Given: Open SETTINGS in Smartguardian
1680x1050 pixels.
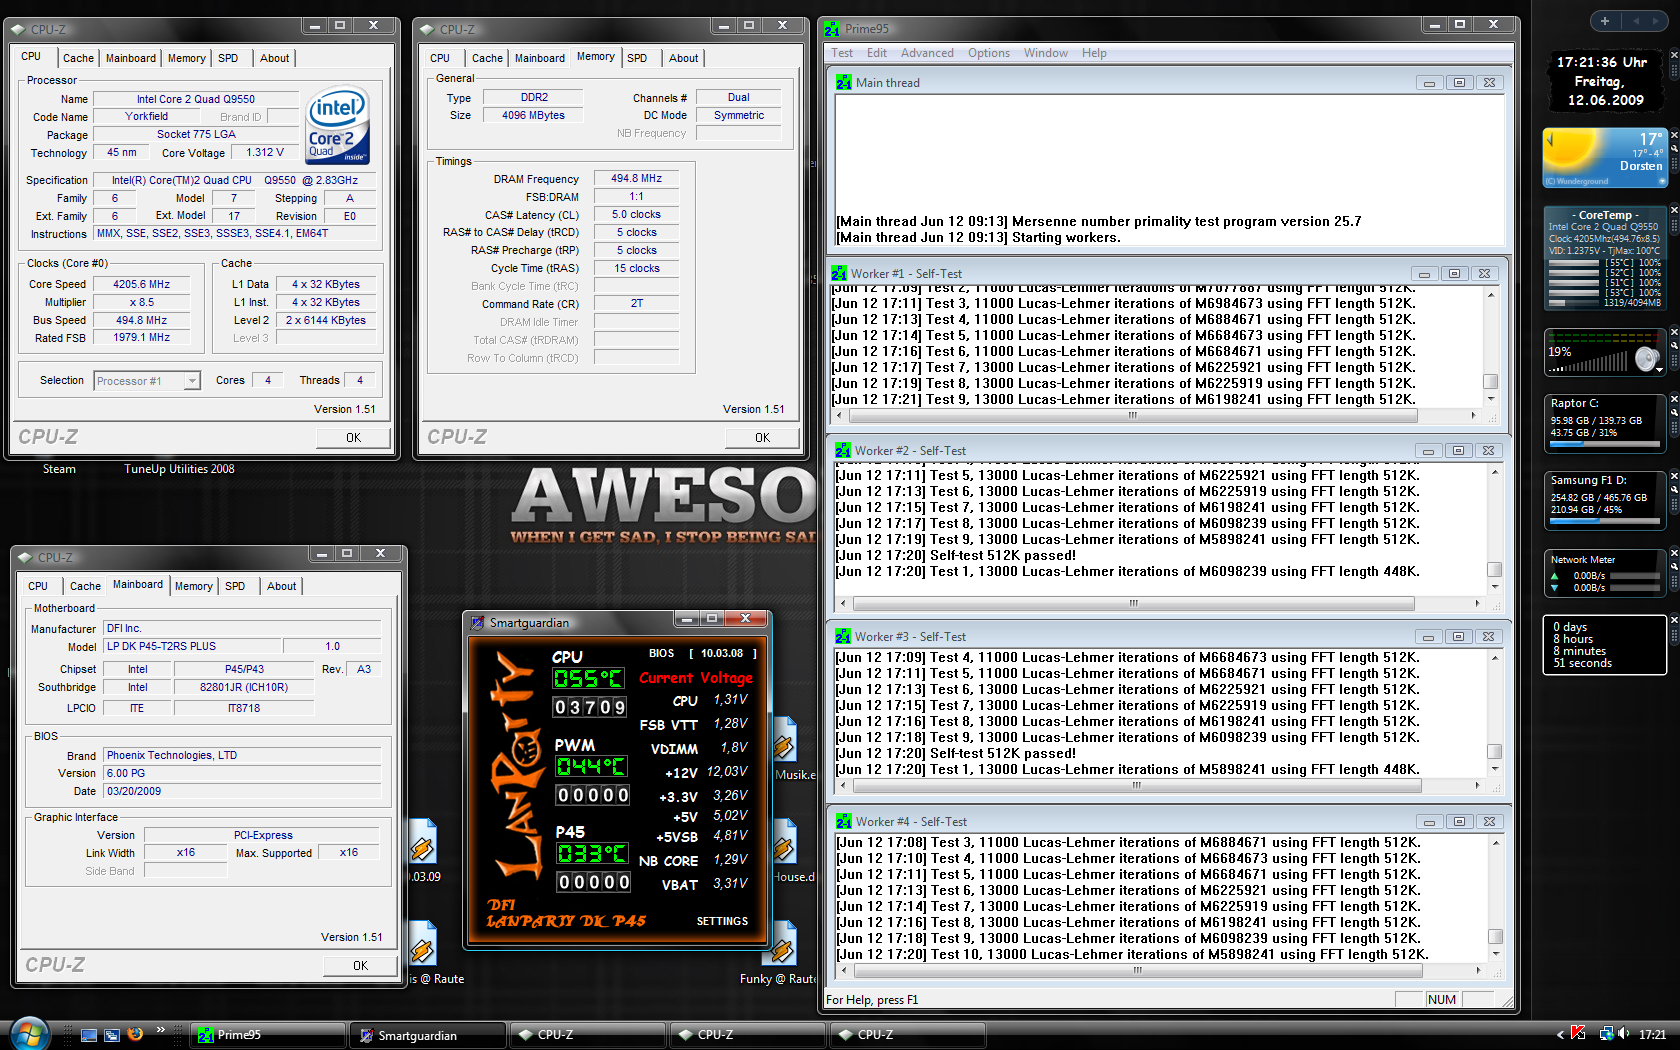Looking at the screenshot, I should pos(722,921).
